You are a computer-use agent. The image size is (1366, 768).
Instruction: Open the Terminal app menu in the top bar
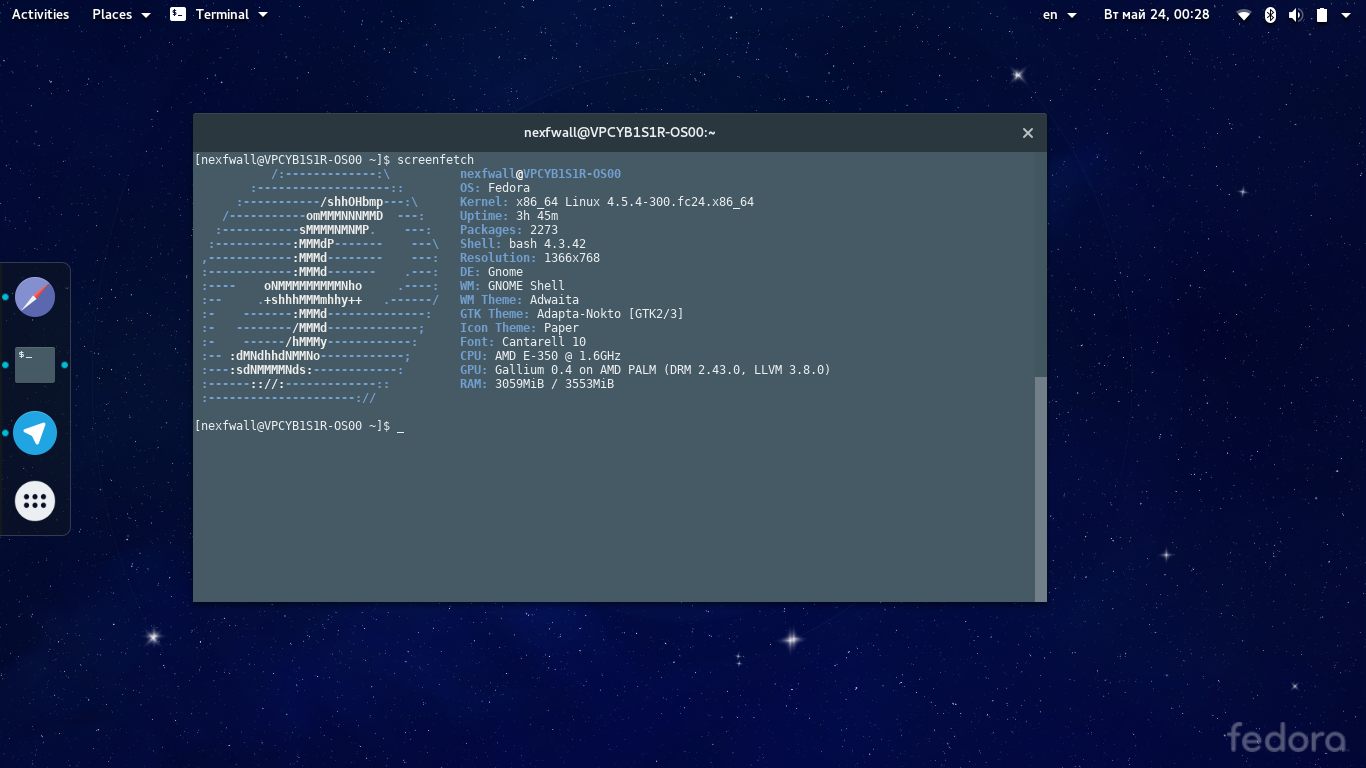click(x=219, y=14)
